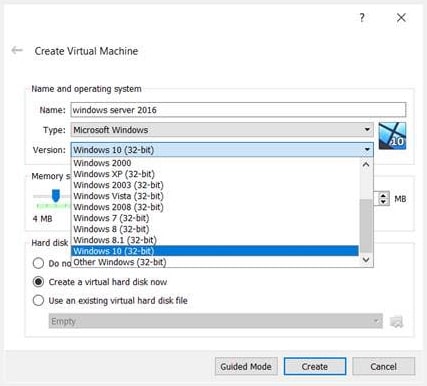Pick Other Windows (32-bit) in version list
Screen dimensions: 427x386
tap(120, 262)
